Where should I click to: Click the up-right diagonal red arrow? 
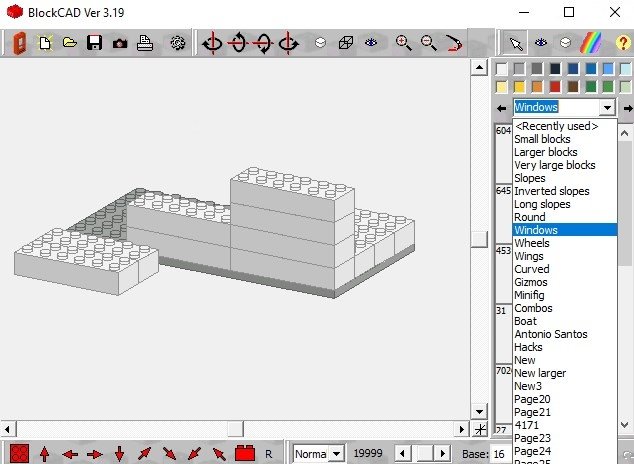pos(144,453)
